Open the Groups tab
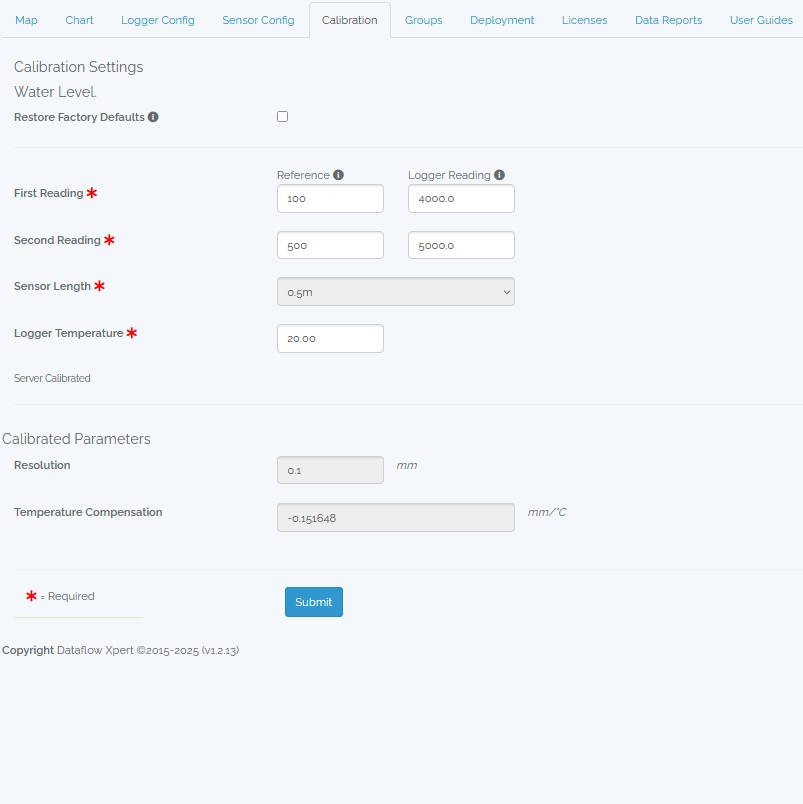 pyautogui.click(x=423, y=20)
